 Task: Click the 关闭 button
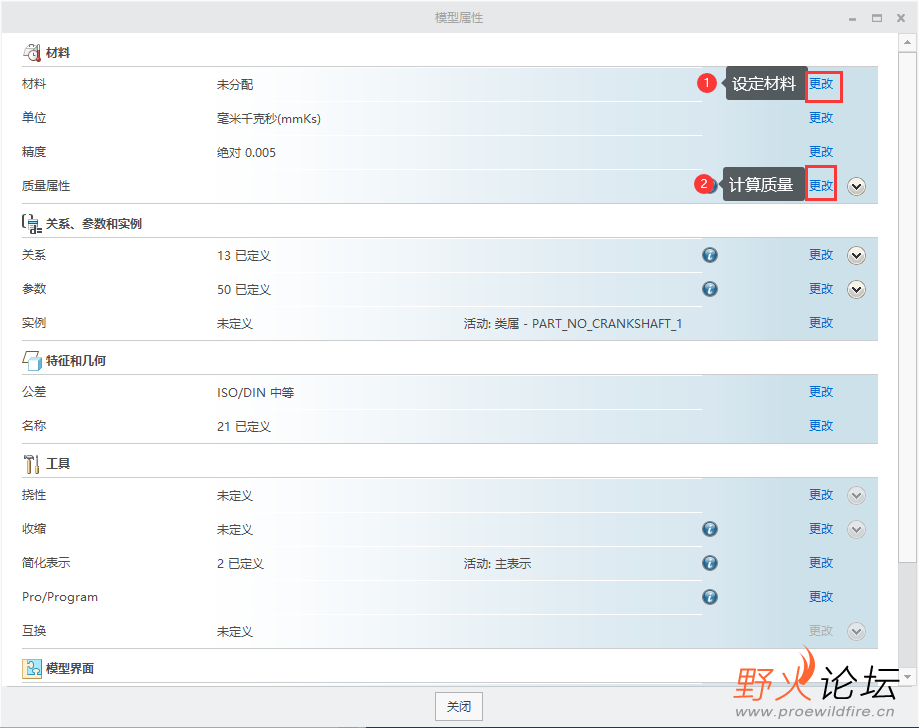(459, 707)
